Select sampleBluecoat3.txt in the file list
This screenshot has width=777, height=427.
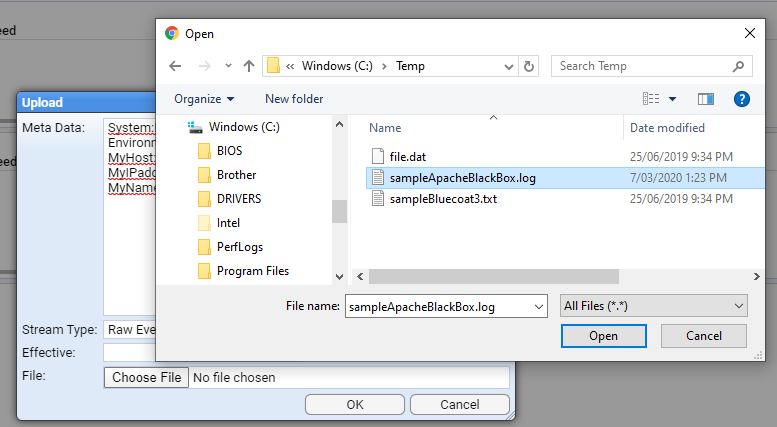442,199
